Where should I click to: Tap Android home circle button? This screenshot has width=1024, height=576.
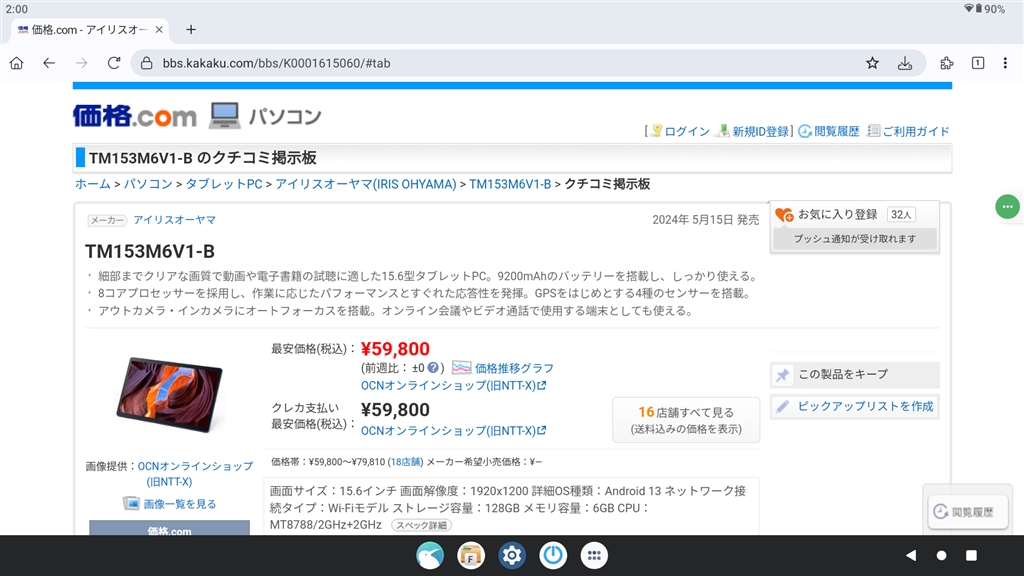941,555
